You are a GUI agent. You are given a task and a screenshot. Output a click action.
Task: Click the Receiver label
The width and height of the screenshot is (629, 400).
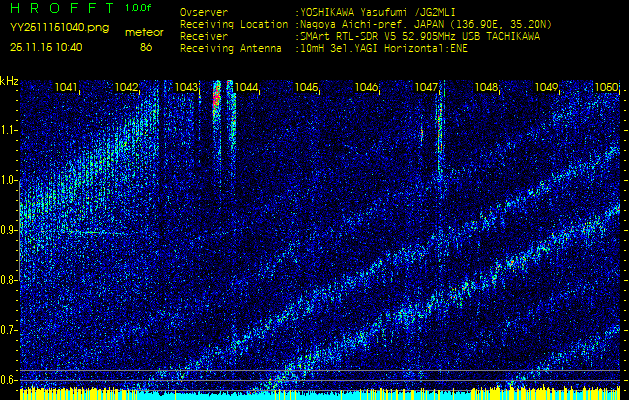click(x=204, y=37)
